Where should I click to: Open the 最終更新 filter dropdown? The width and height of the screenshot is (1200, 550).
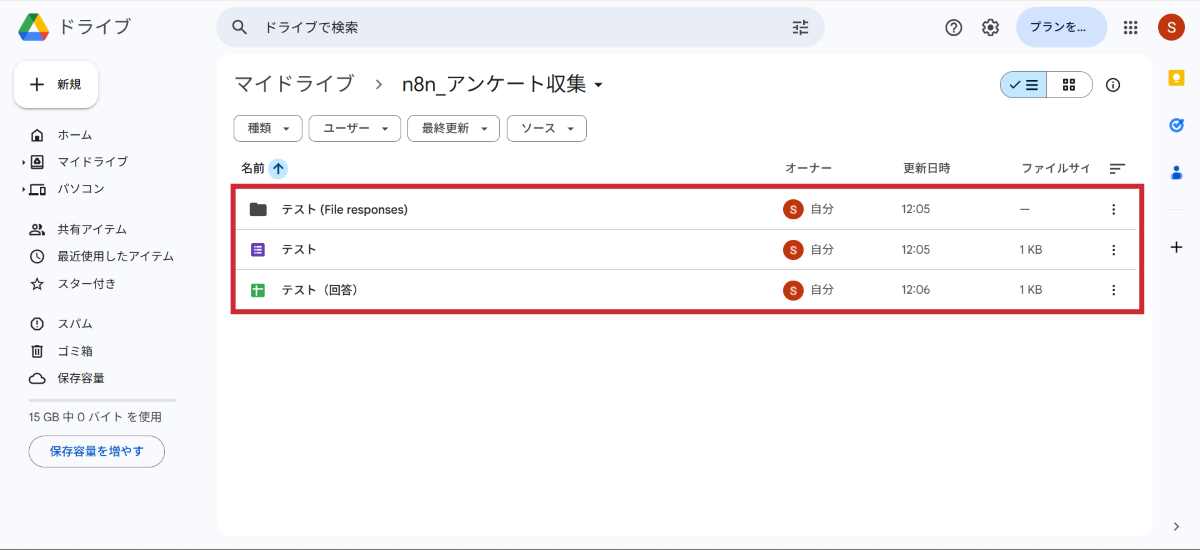(453, 129)
